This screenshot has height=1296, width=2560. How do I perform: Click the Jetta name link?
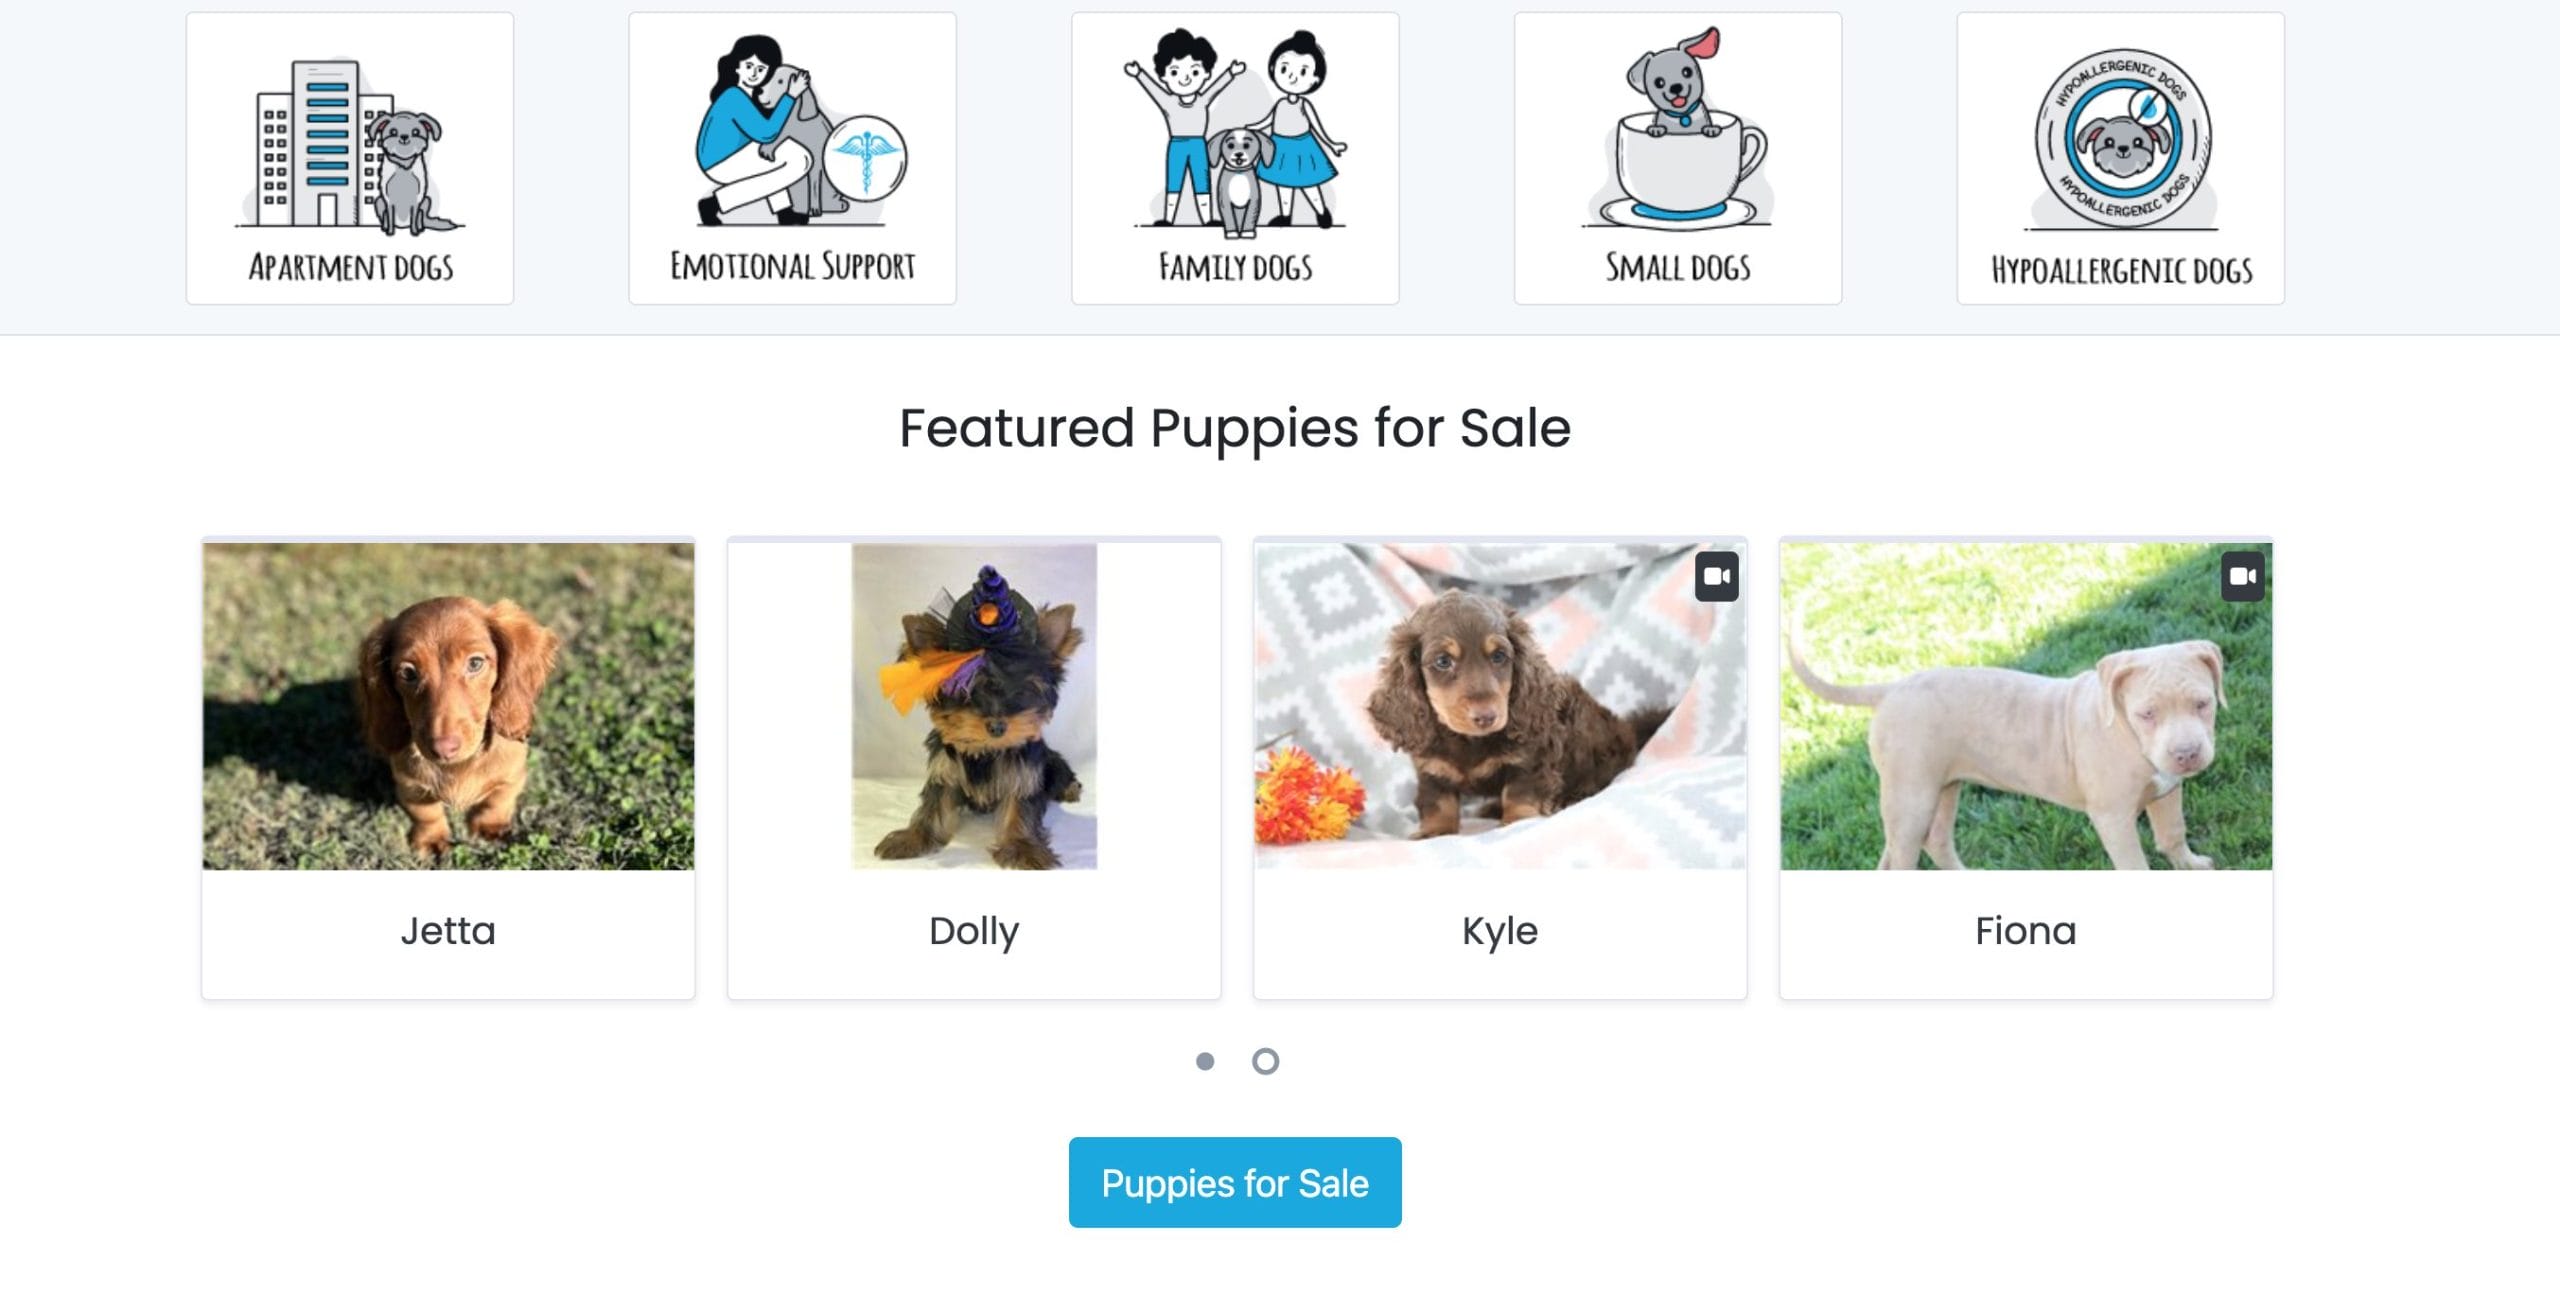point(448,931)
